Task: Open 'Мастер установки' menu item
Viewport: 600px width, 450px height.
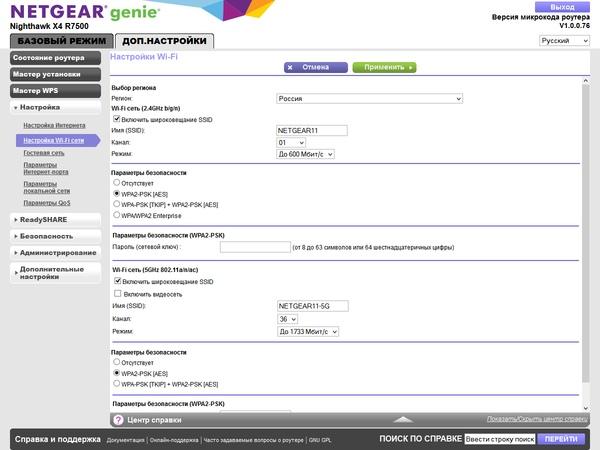Action: coord(55,74)
